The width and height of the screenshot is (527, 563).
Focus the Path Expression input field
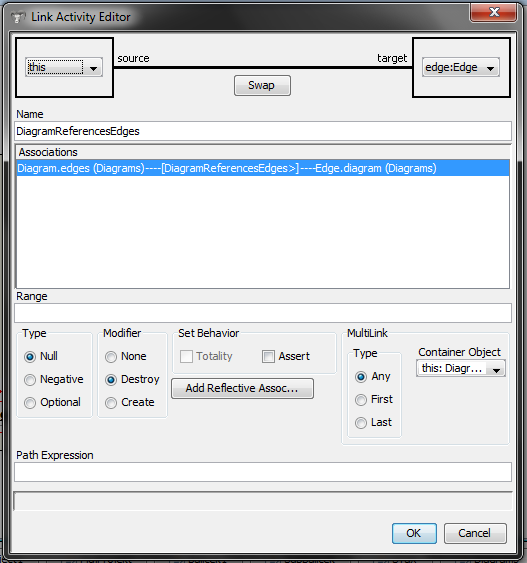coord(263,472)
